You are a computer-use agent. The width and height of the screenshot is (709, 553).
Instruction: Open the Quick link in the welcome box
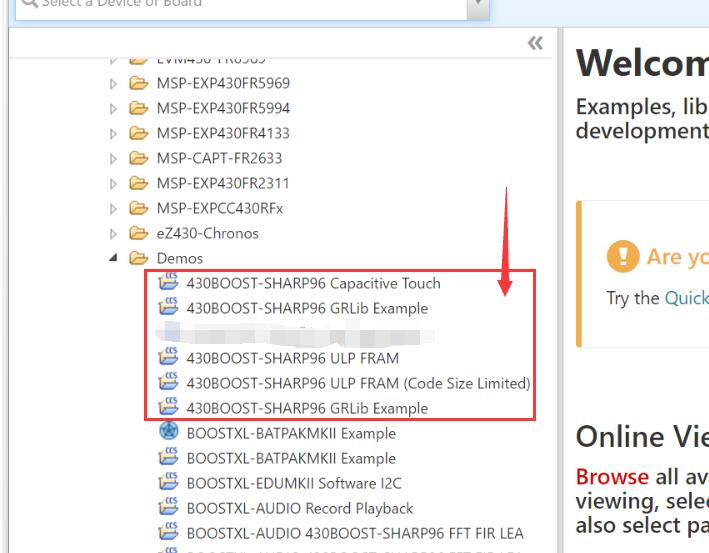[686, 298]
